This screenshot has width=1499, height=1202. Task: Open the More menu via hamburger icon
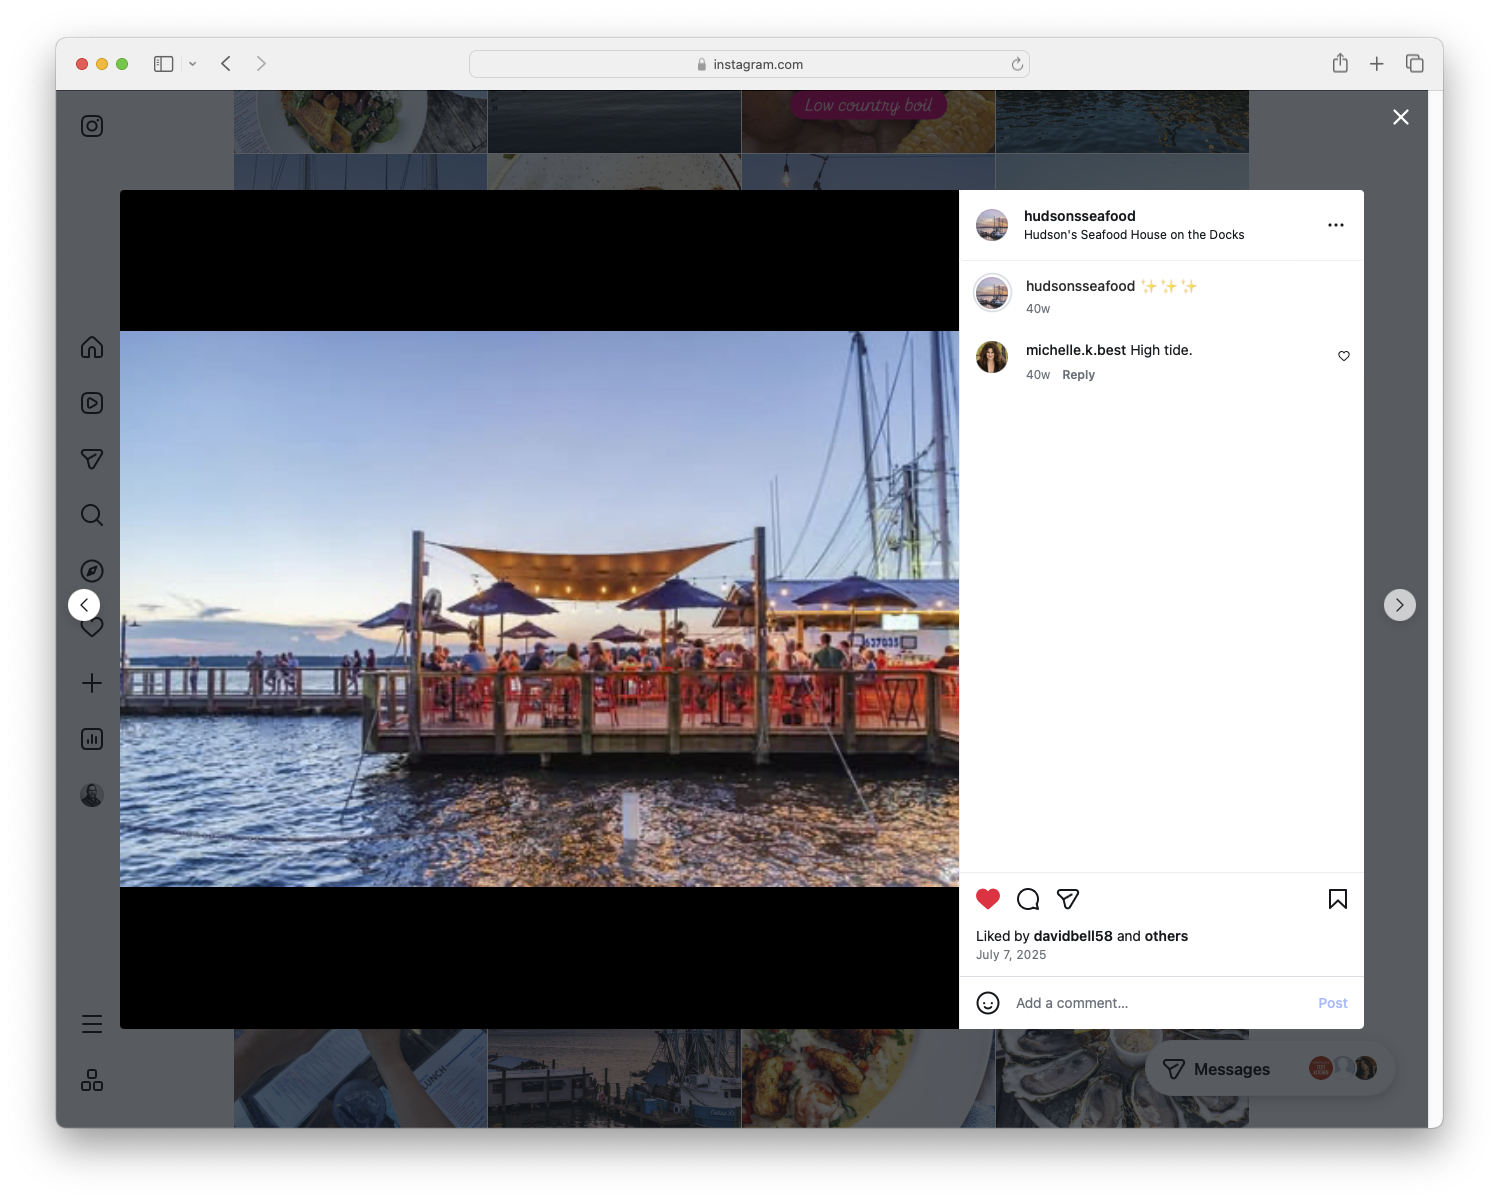click(x=91, y=1024)
